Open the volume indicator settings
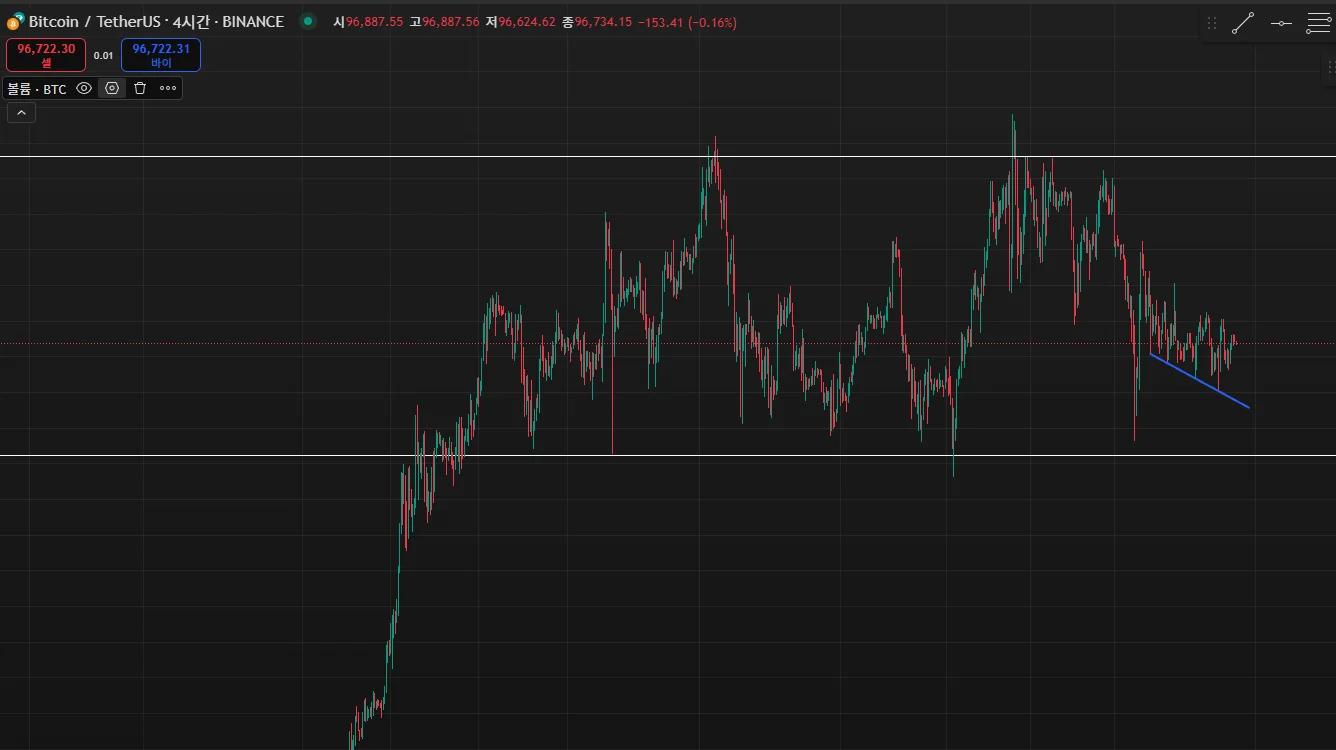This screenshot has height=750, width=1336. coord(112,88)
